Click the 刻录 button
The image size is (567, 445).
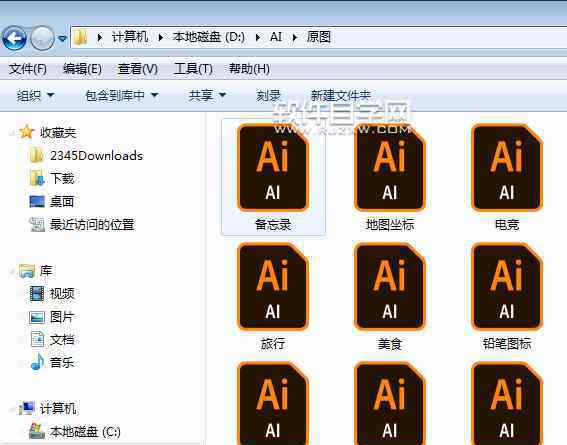(268, 95)
